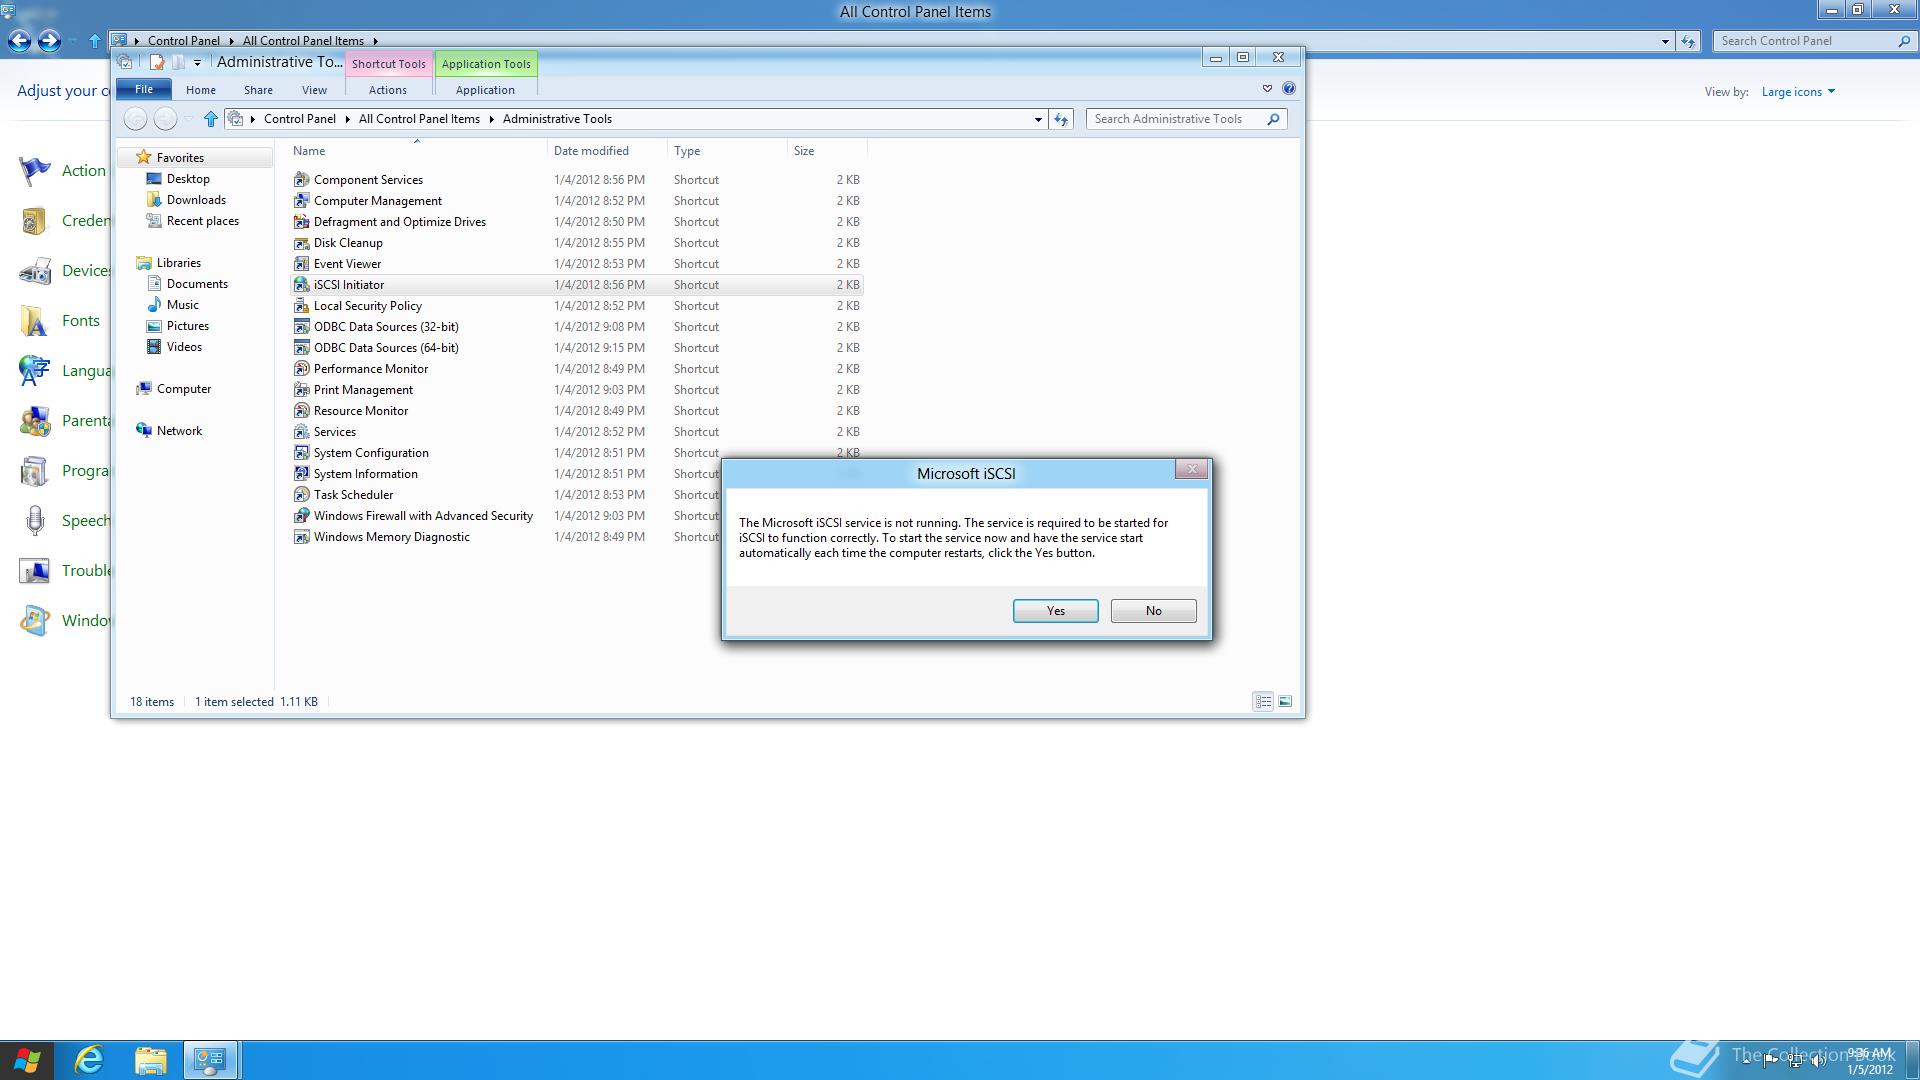Image resolution: width=1920 pixels, height=1080 pixels.
Task: Switch to the Share ribbon tab
Action: pyautogui.click(x=258, y=90)
